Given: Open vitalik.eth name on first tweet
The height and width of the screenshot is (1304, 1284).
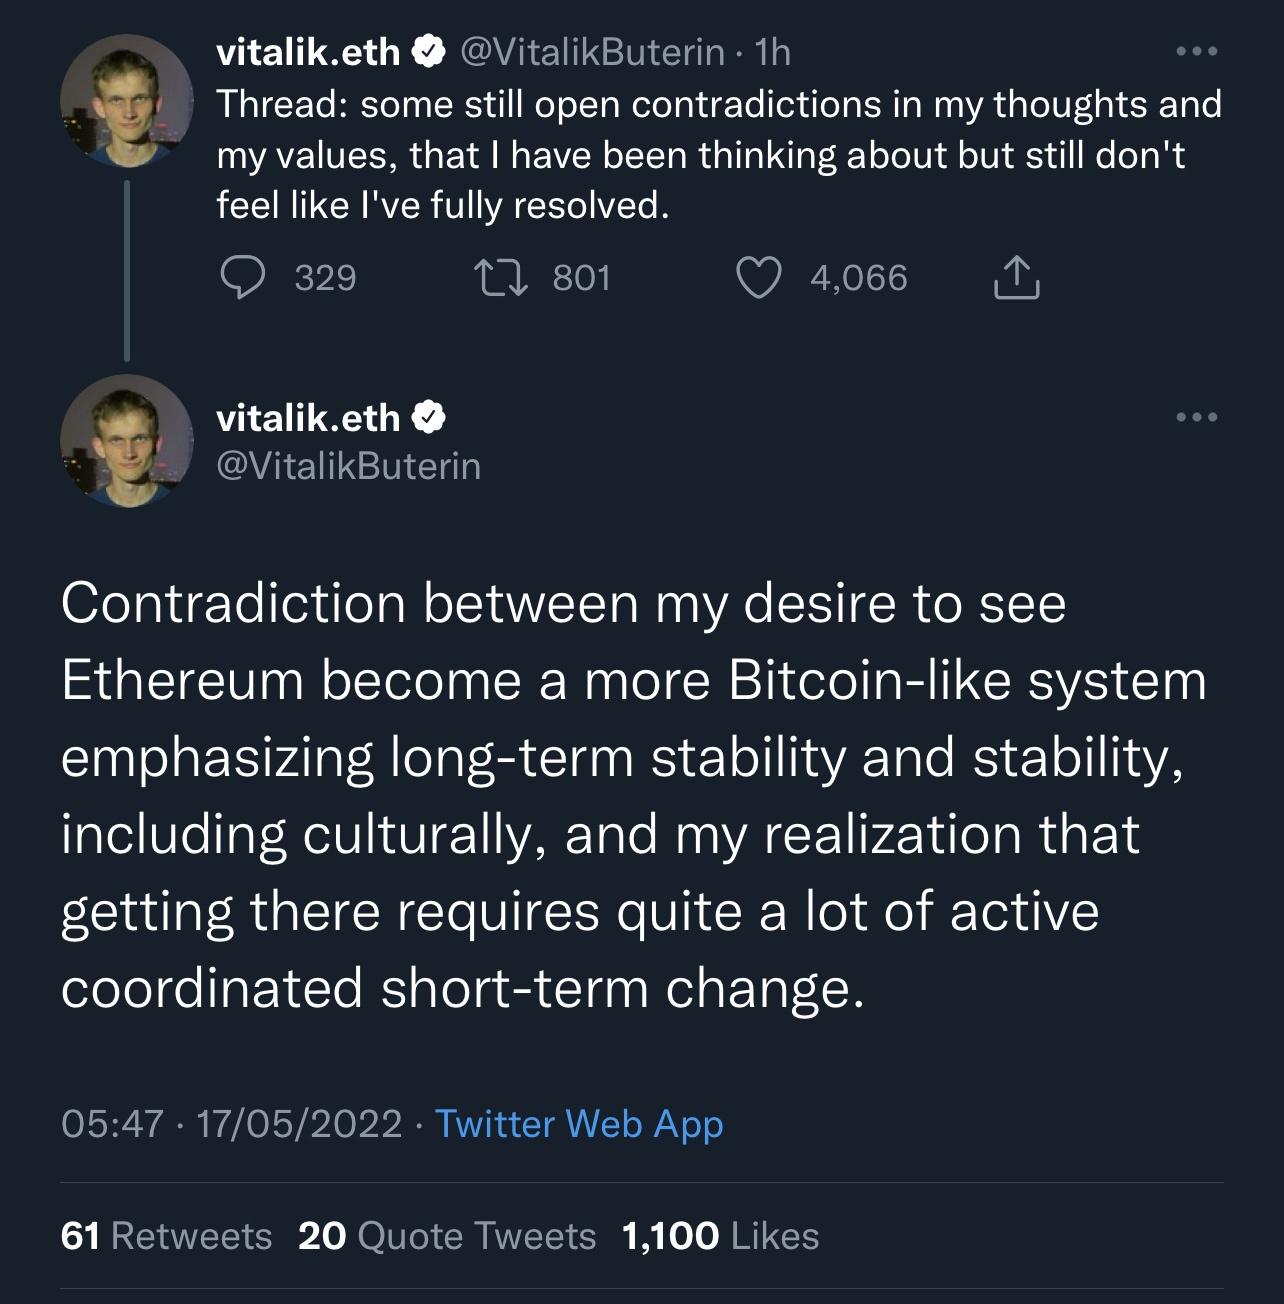Looking at the screenshot, I should pyautogui.click(x=308, y=52).
